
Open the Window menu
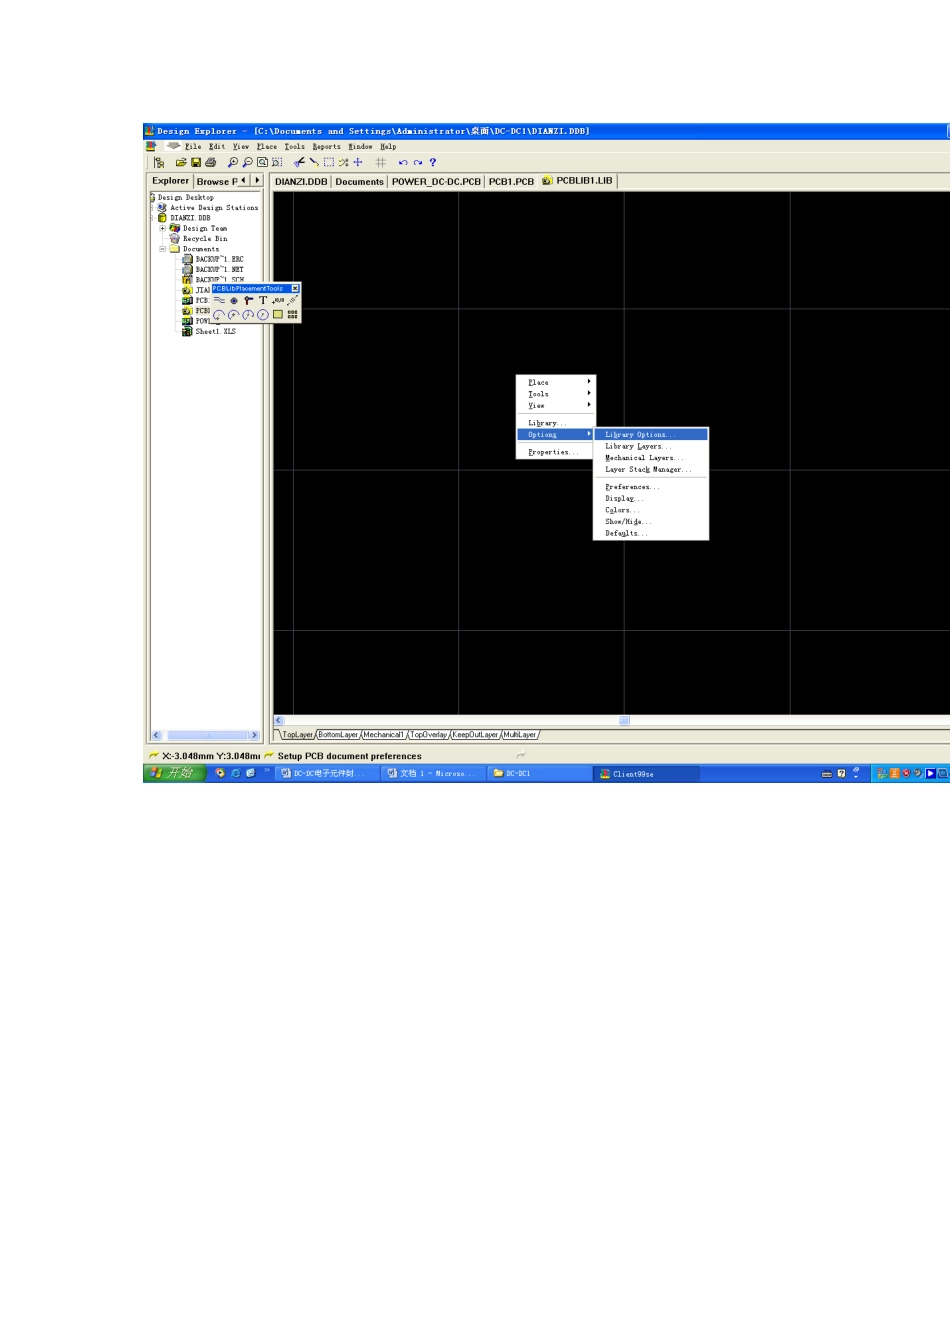(x=360, y=146)
